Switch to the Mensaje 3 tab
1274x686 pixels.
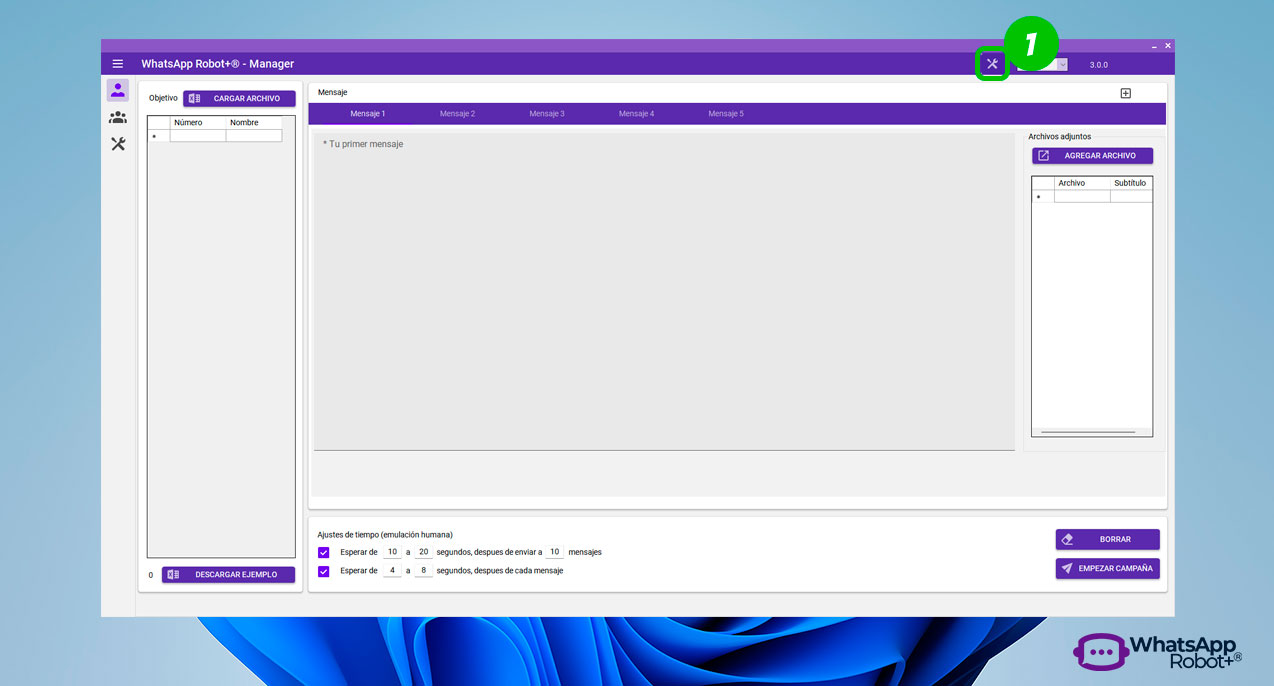(547, 114)
